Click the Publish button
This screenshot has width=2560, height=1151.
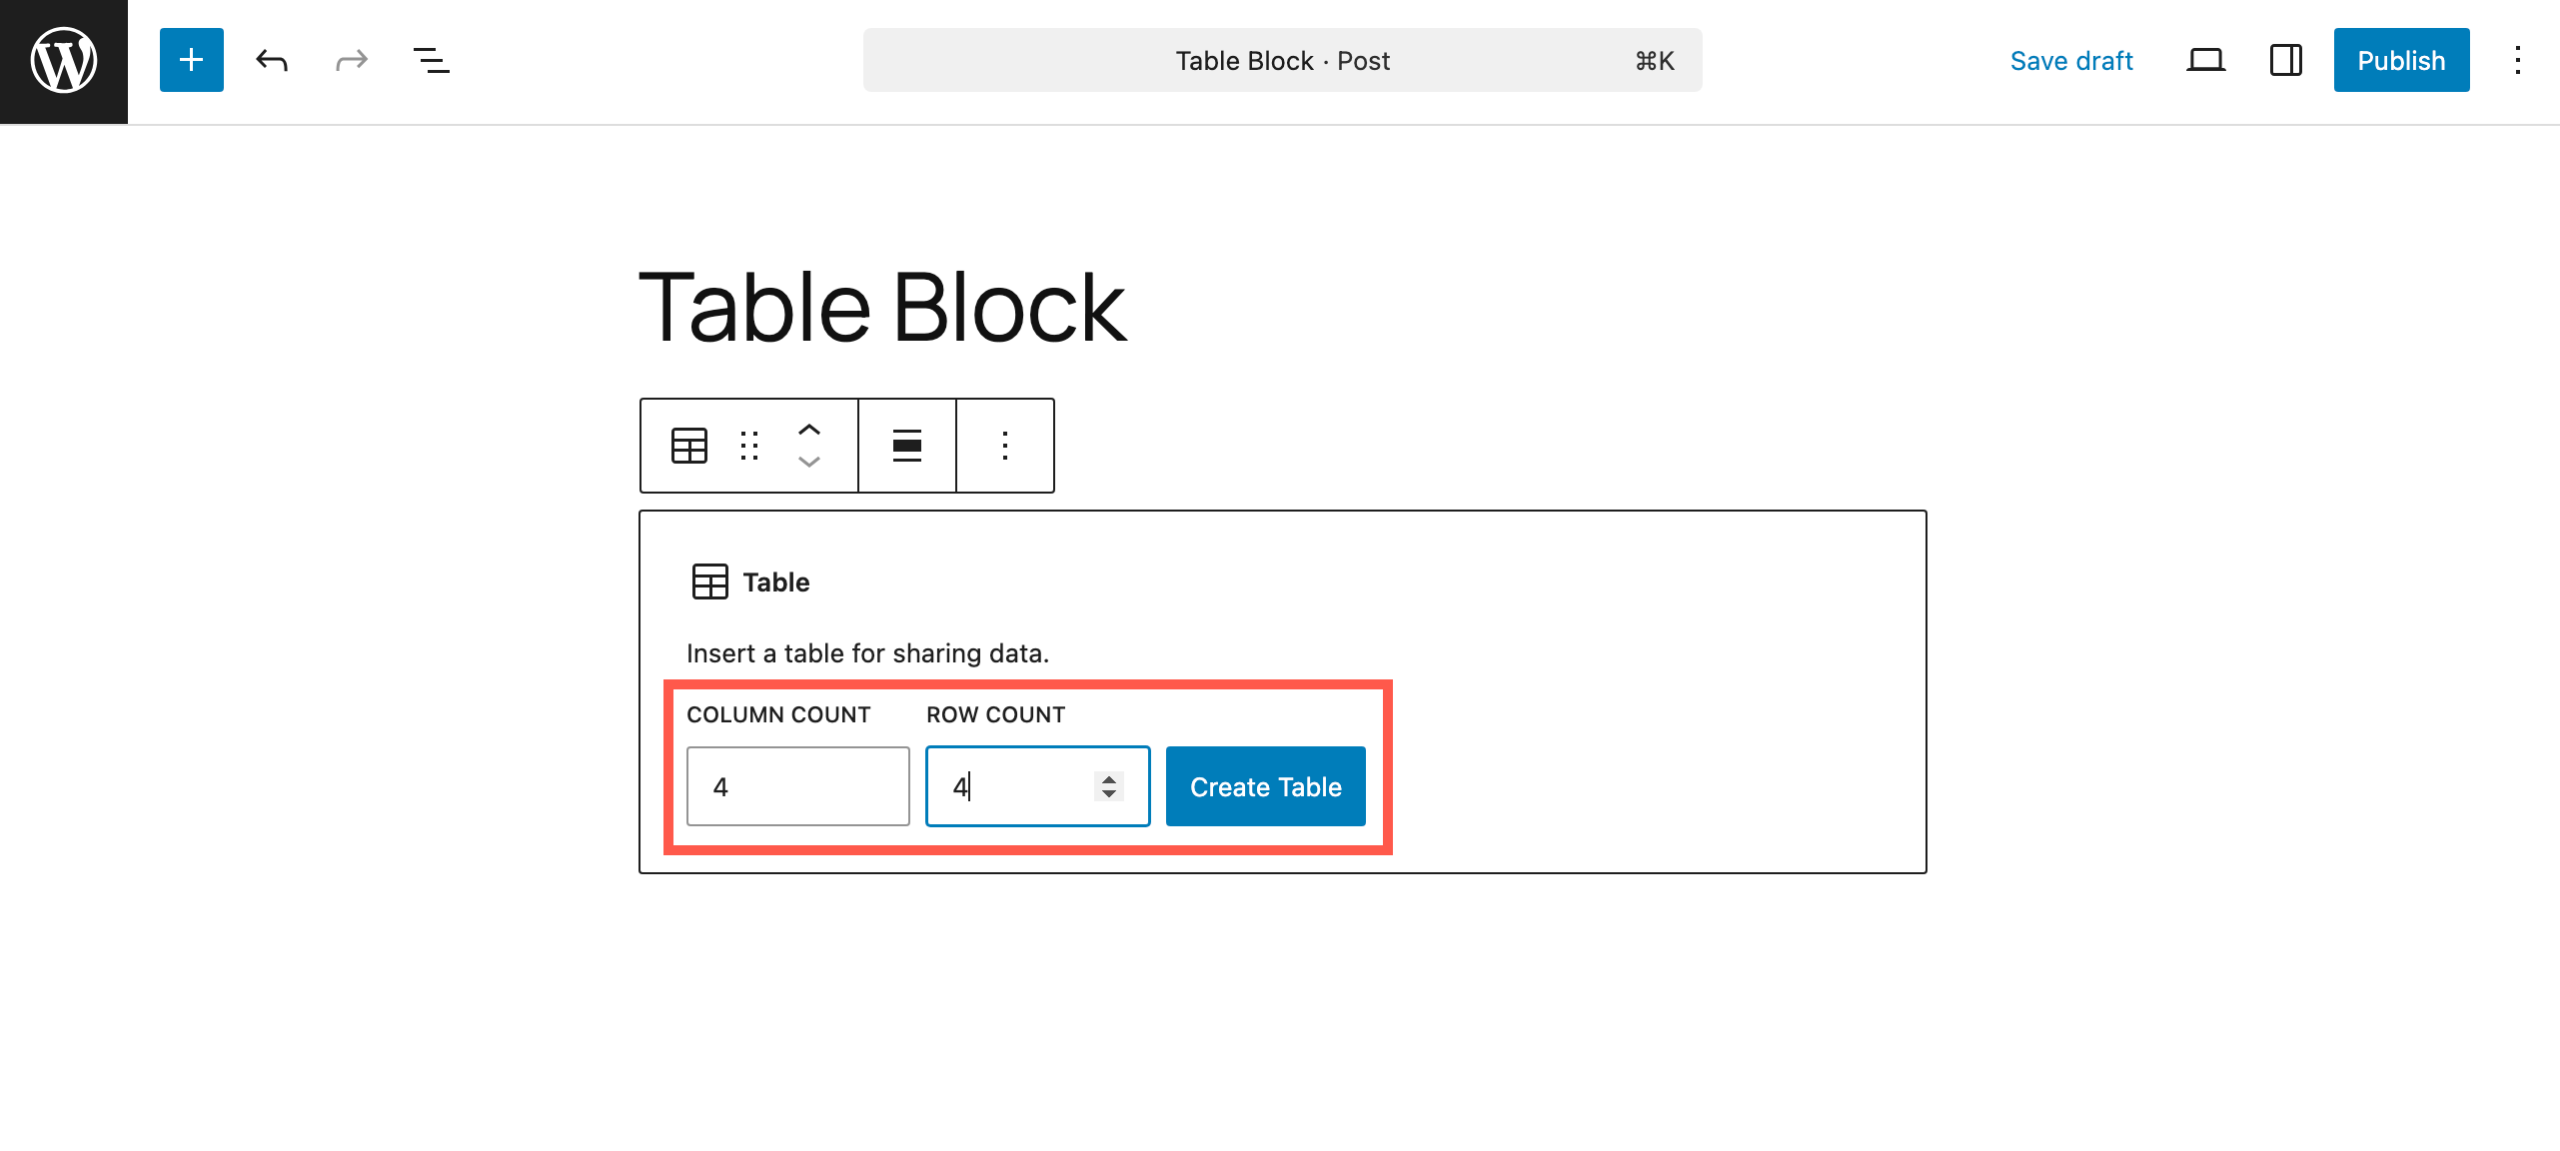[2401, 61]
